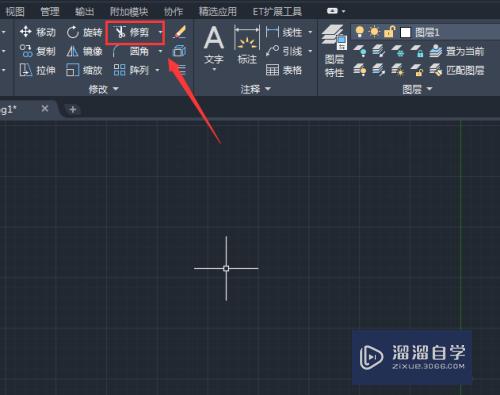Click the Layer Lock icon with cyan padlock

417,51
